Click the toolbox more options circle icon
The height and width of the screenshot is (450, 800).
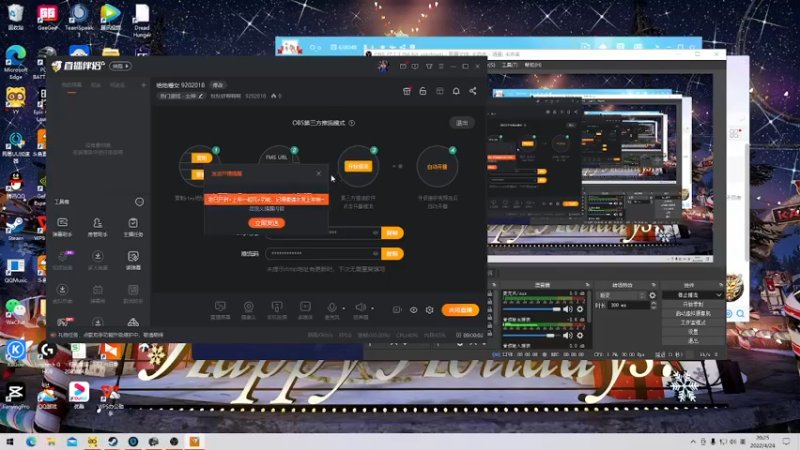click(139, 202)
